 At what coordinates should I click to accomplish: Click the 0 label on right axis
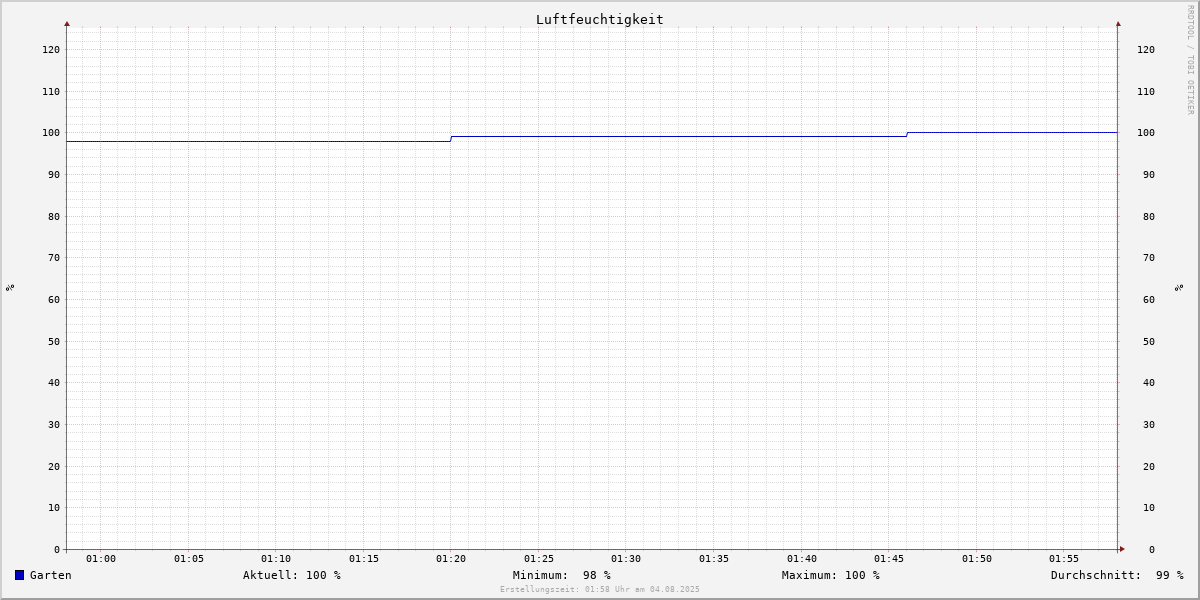1152,550
